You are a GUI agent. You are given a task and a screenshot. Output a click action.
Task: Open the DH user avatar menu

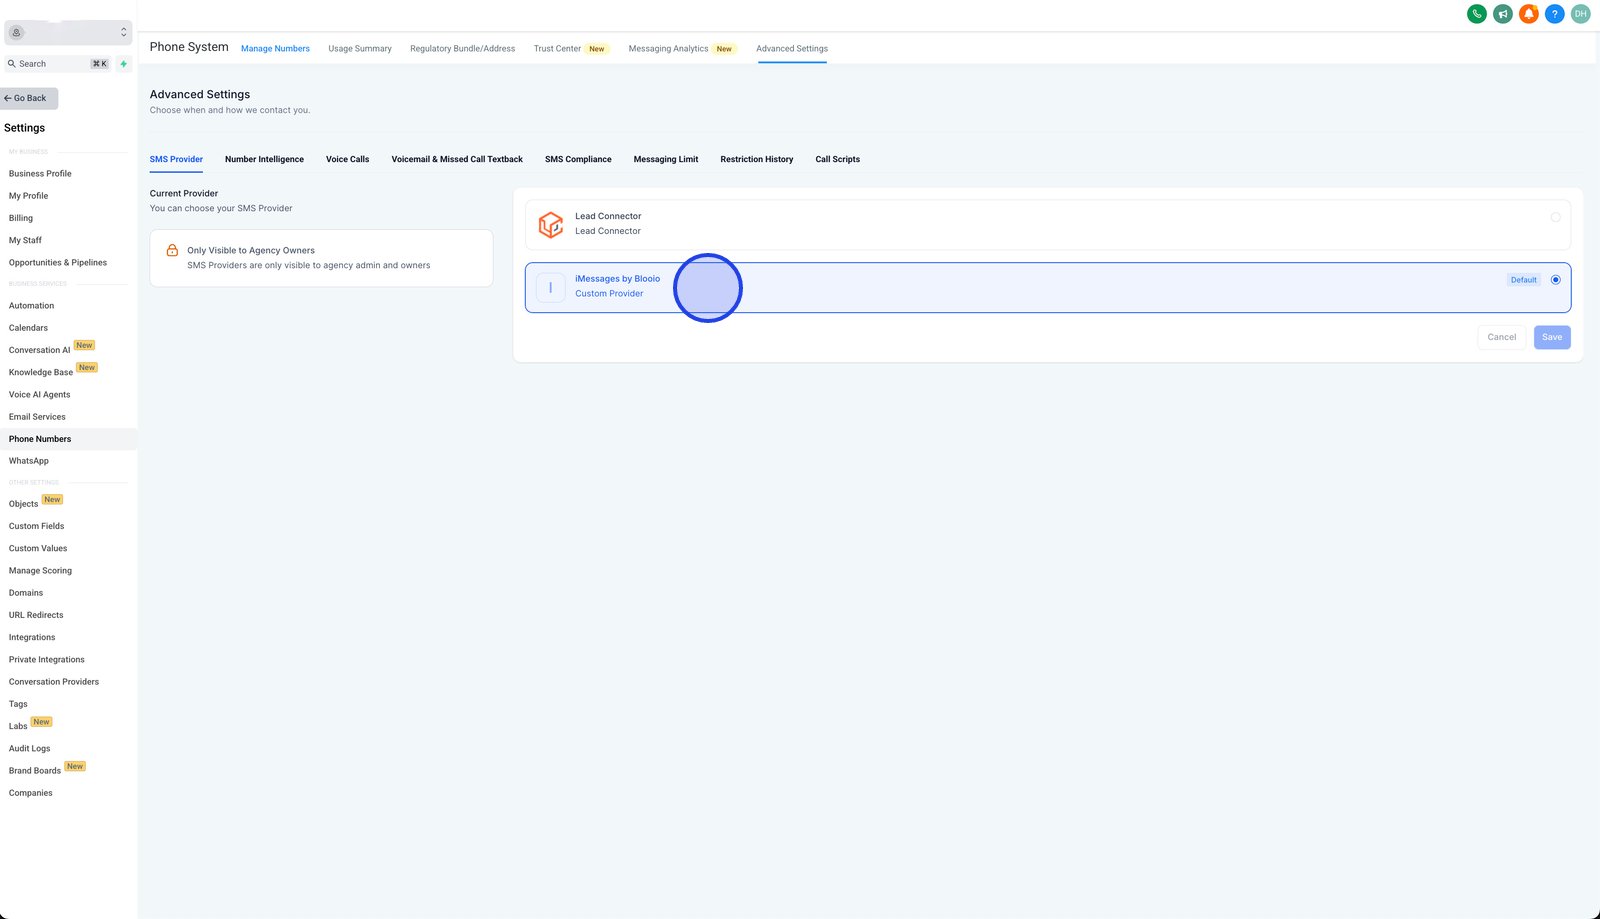(x=1580, y=14)
